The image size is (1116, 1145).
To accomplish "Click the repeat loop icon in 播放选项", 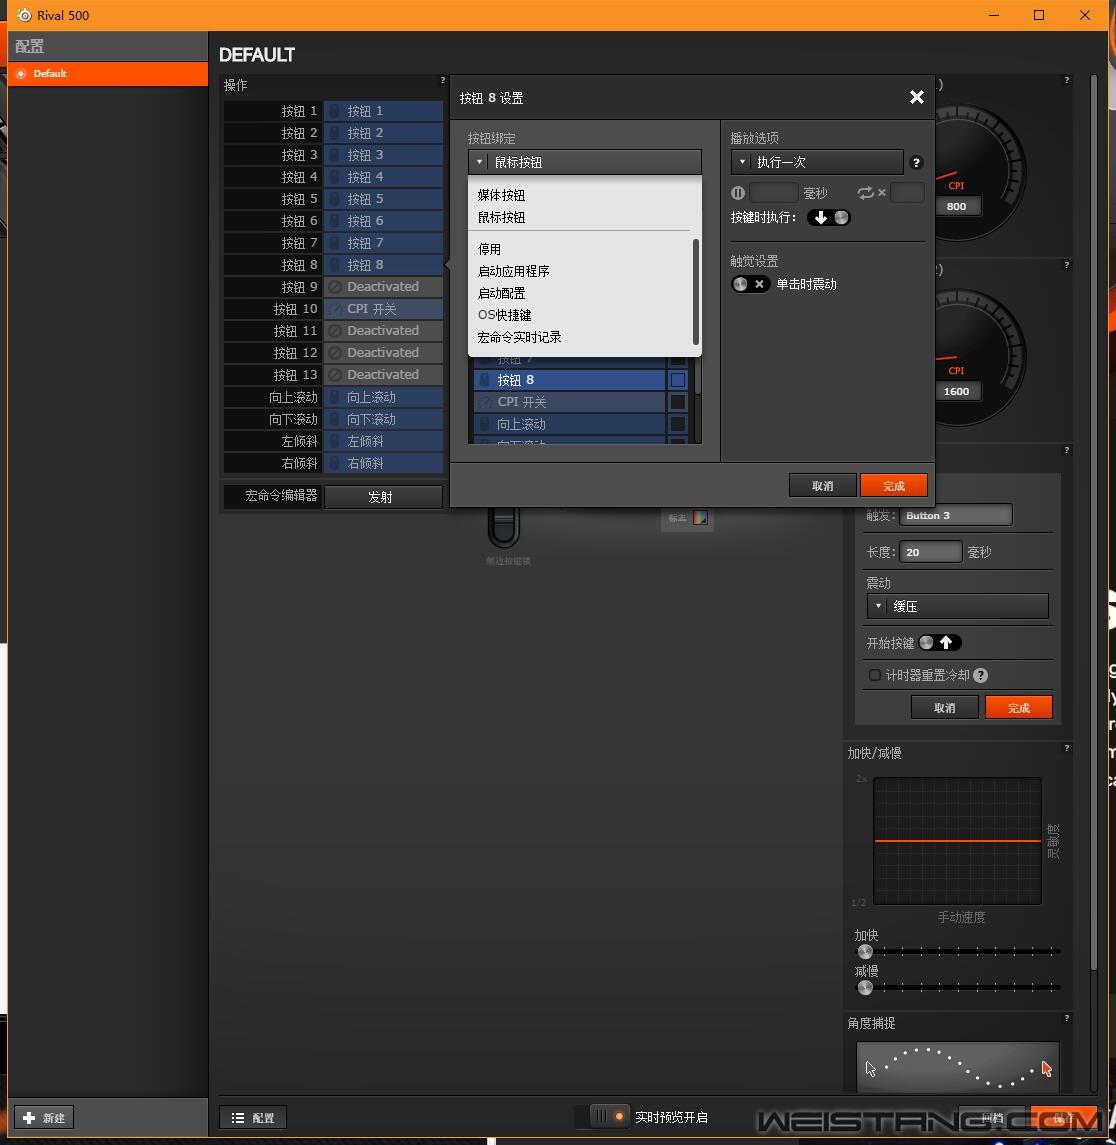I will 865,193.
